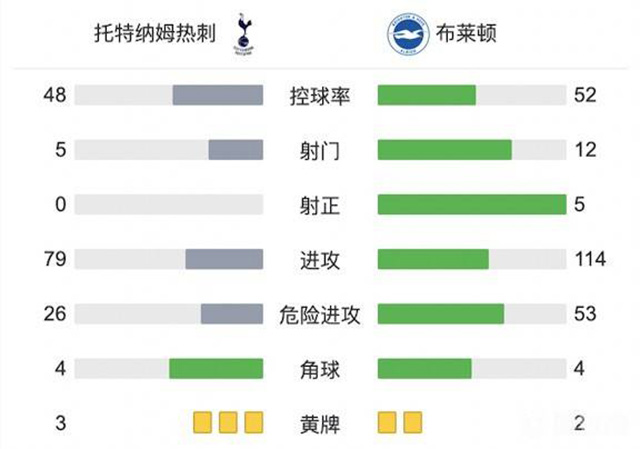This screenshot has height=449, width=640.
Task: Click the 黄牌 yellow cards label
Action: (320, 423)
